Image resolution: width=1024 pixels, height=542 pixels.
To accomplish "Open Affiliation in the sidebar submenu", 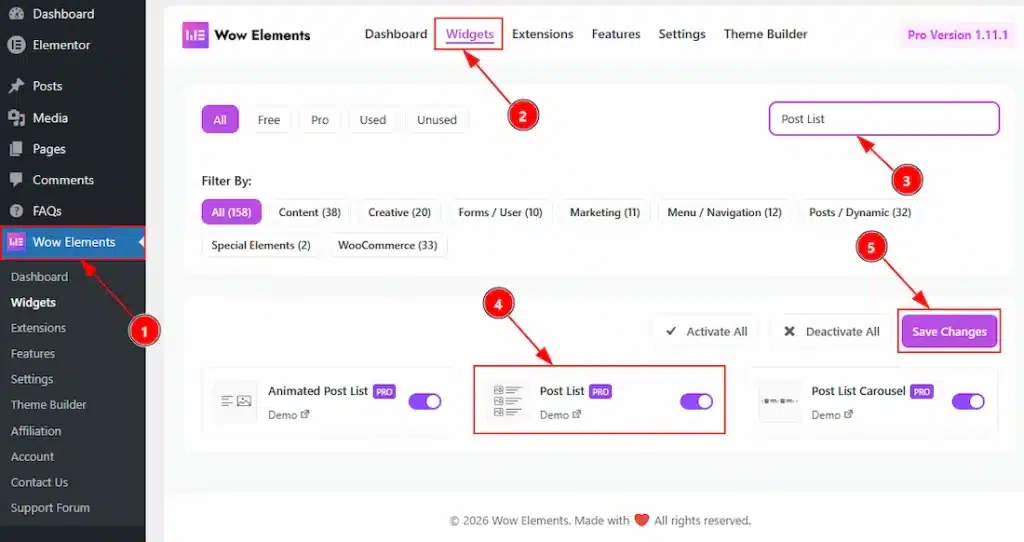I will 36,431.
